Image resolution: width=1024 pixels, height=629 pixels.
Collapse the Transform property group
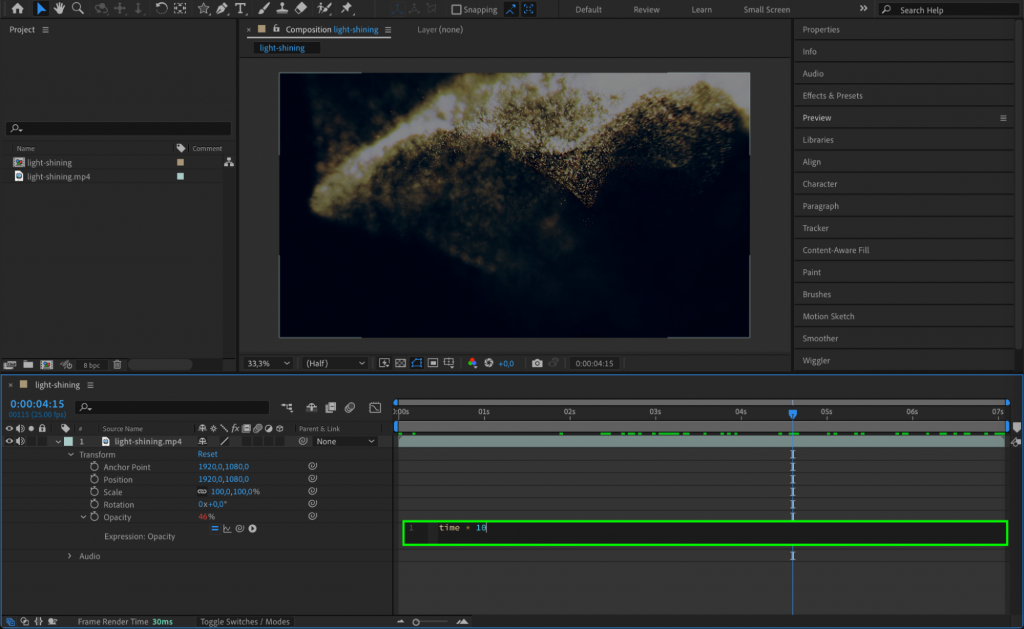tap(70, 454)
